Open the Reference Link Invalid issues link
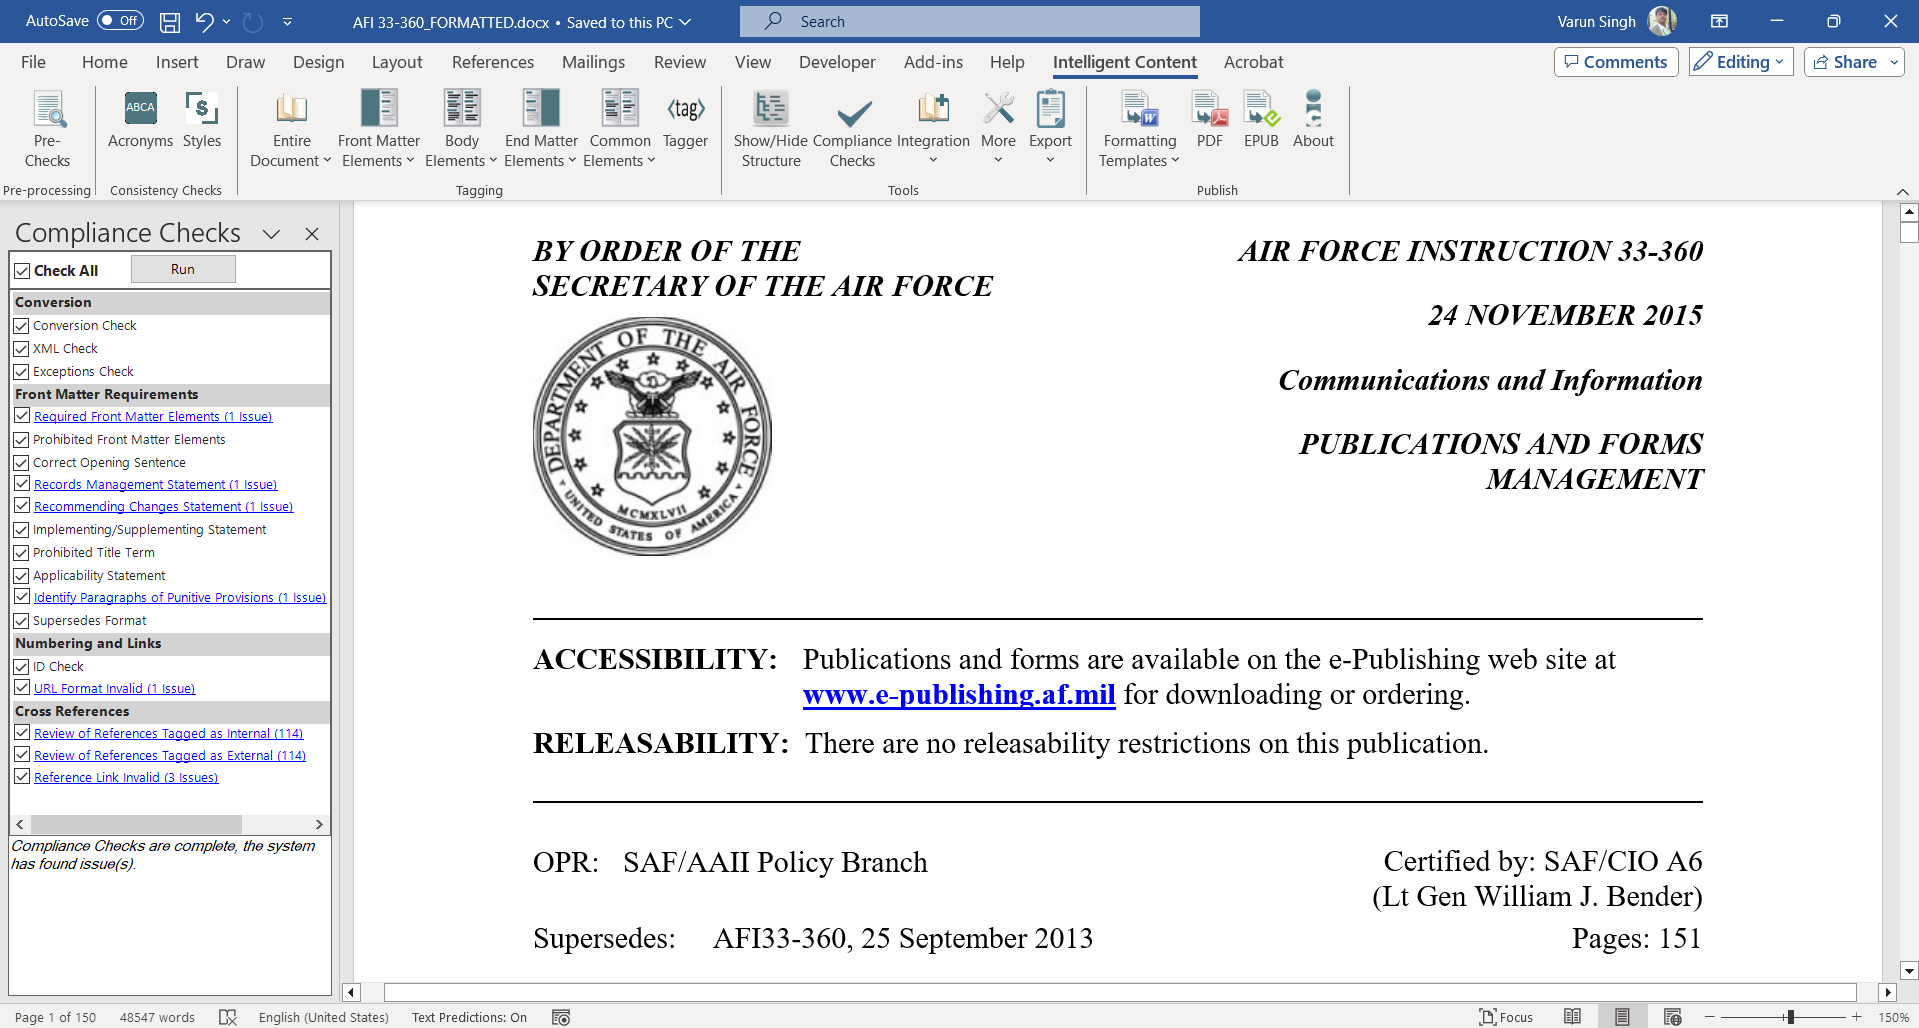Screen dimensions: 1919x1028 coord(126,778)
